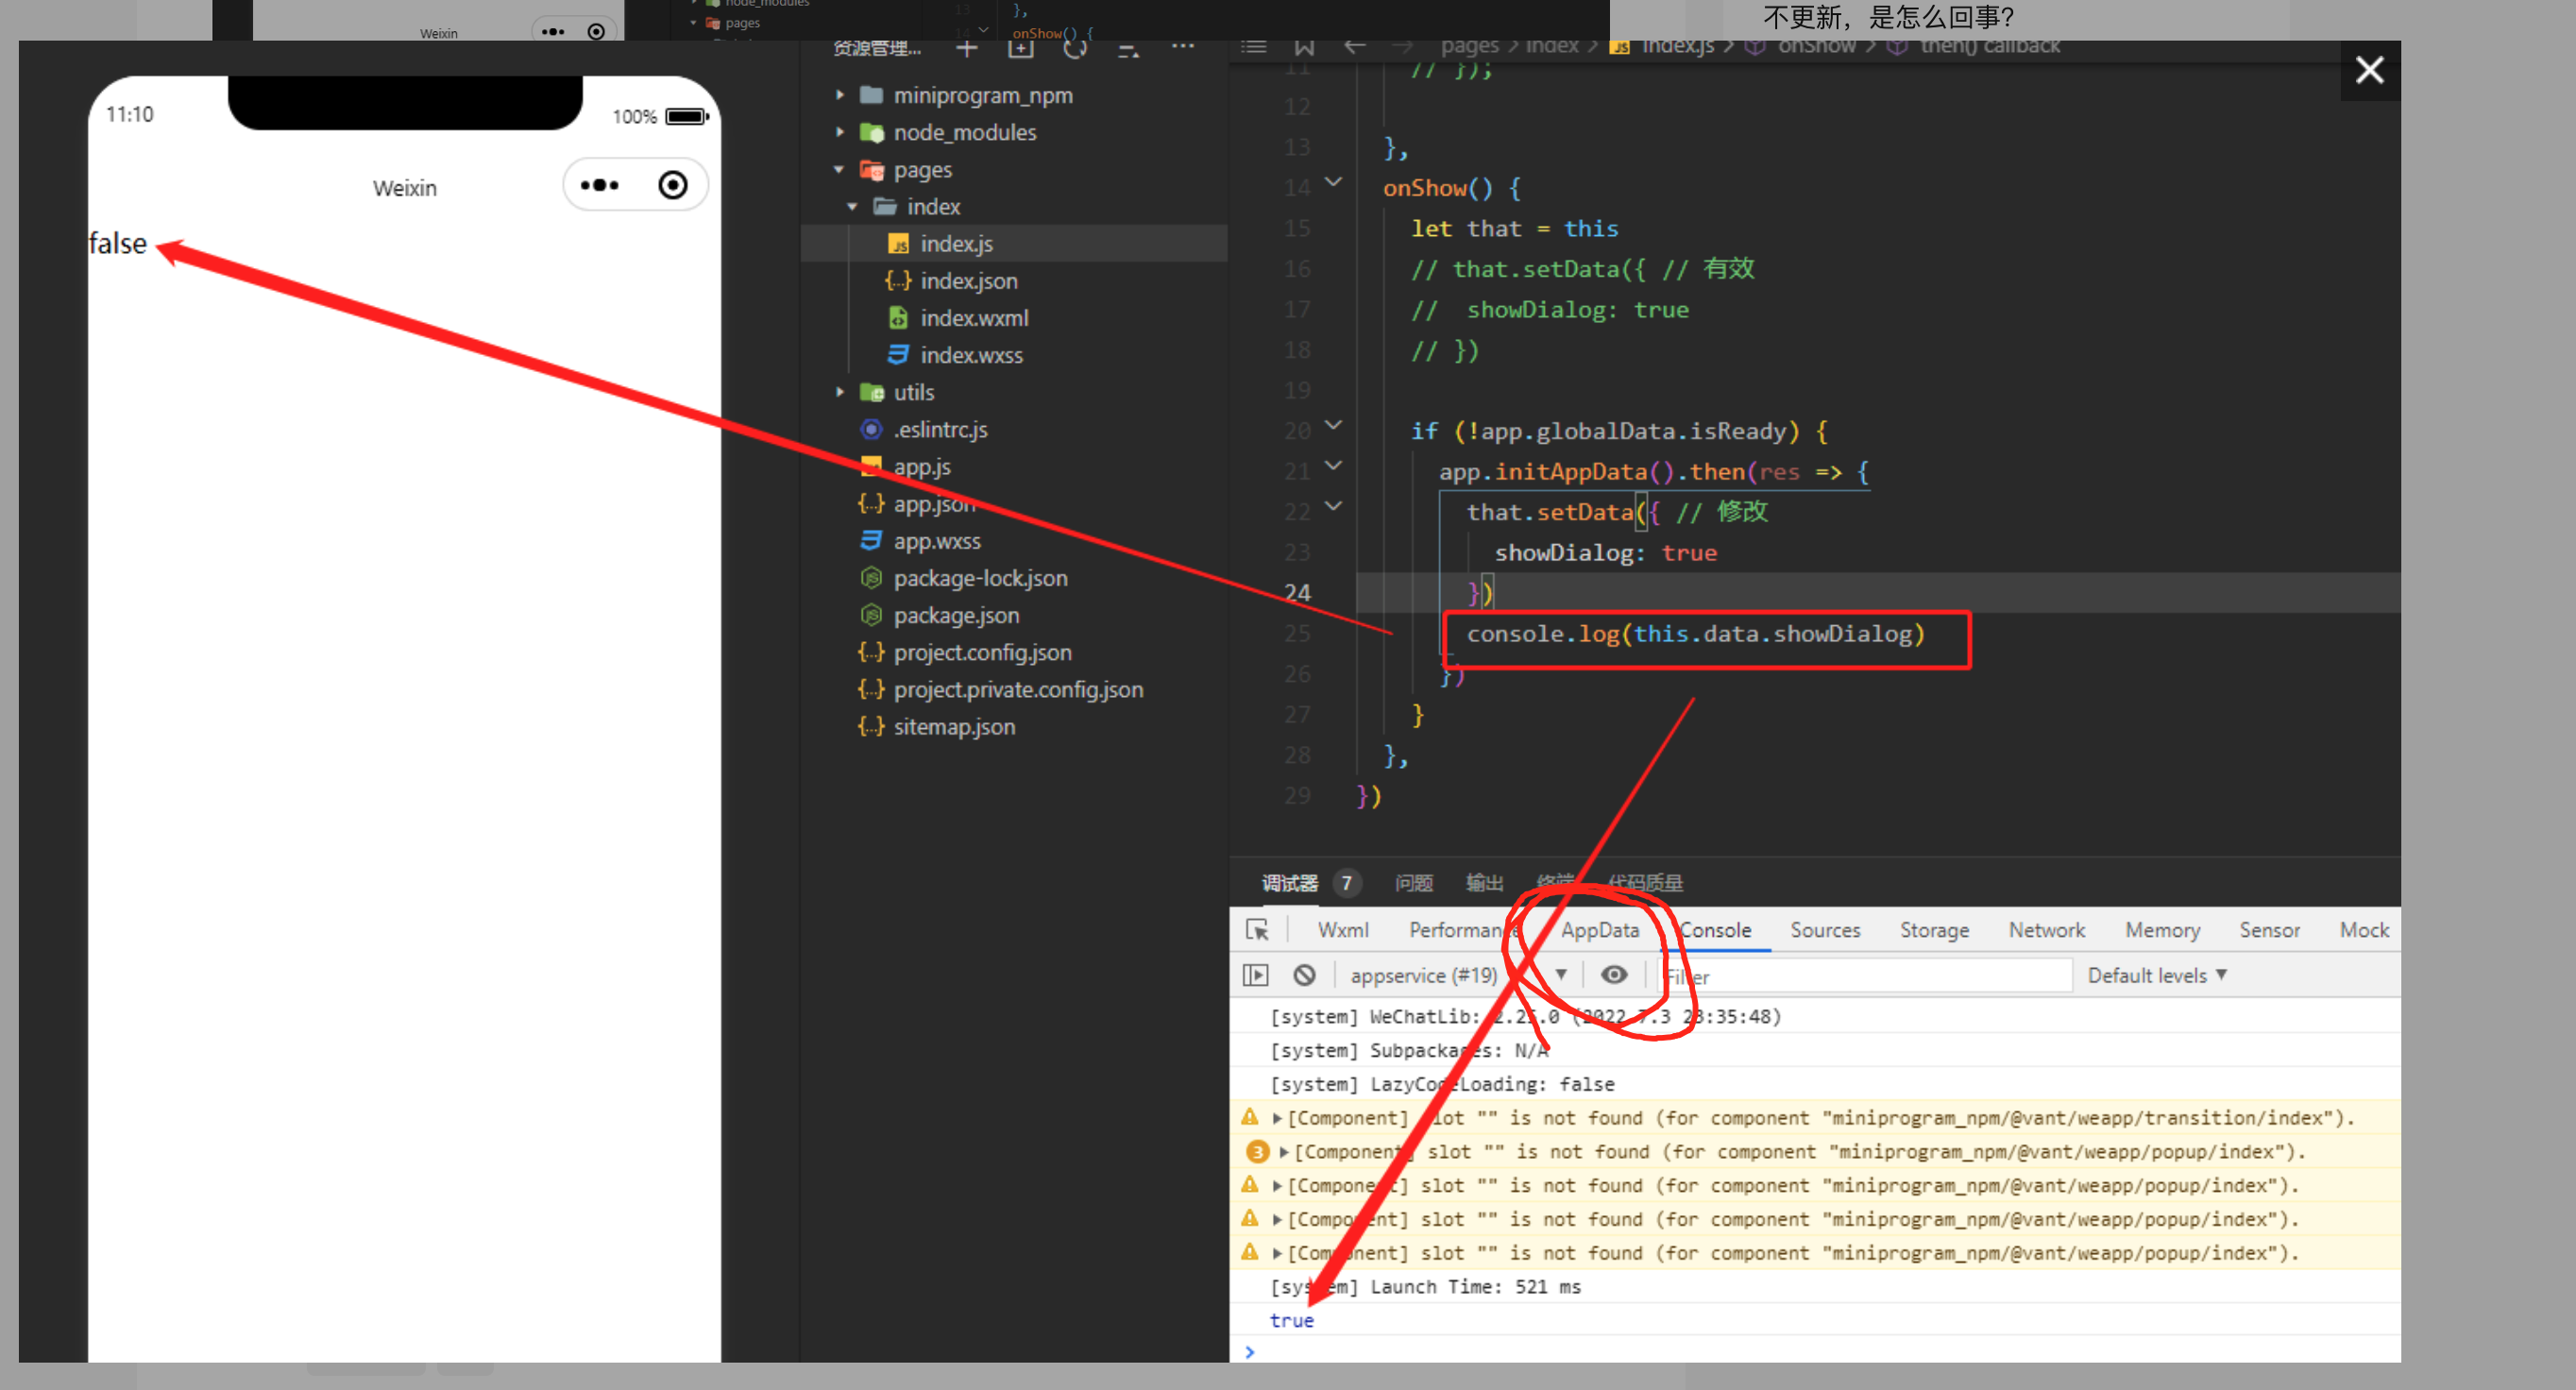Click the navigate back arrow in editor
Screen dimensions: 2576x1390
tap(1354, 46)
